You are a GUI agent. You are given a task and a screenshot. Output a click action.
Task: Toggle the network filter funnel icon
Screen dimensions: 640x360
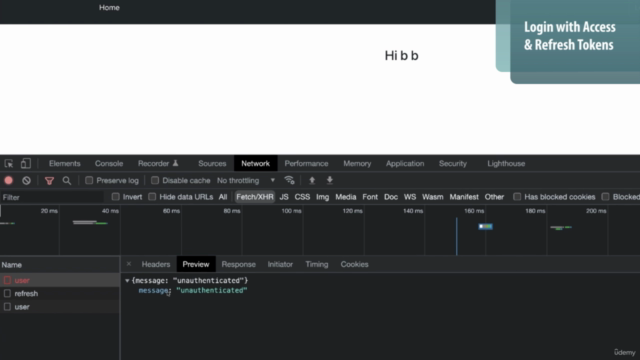(49, 180)
